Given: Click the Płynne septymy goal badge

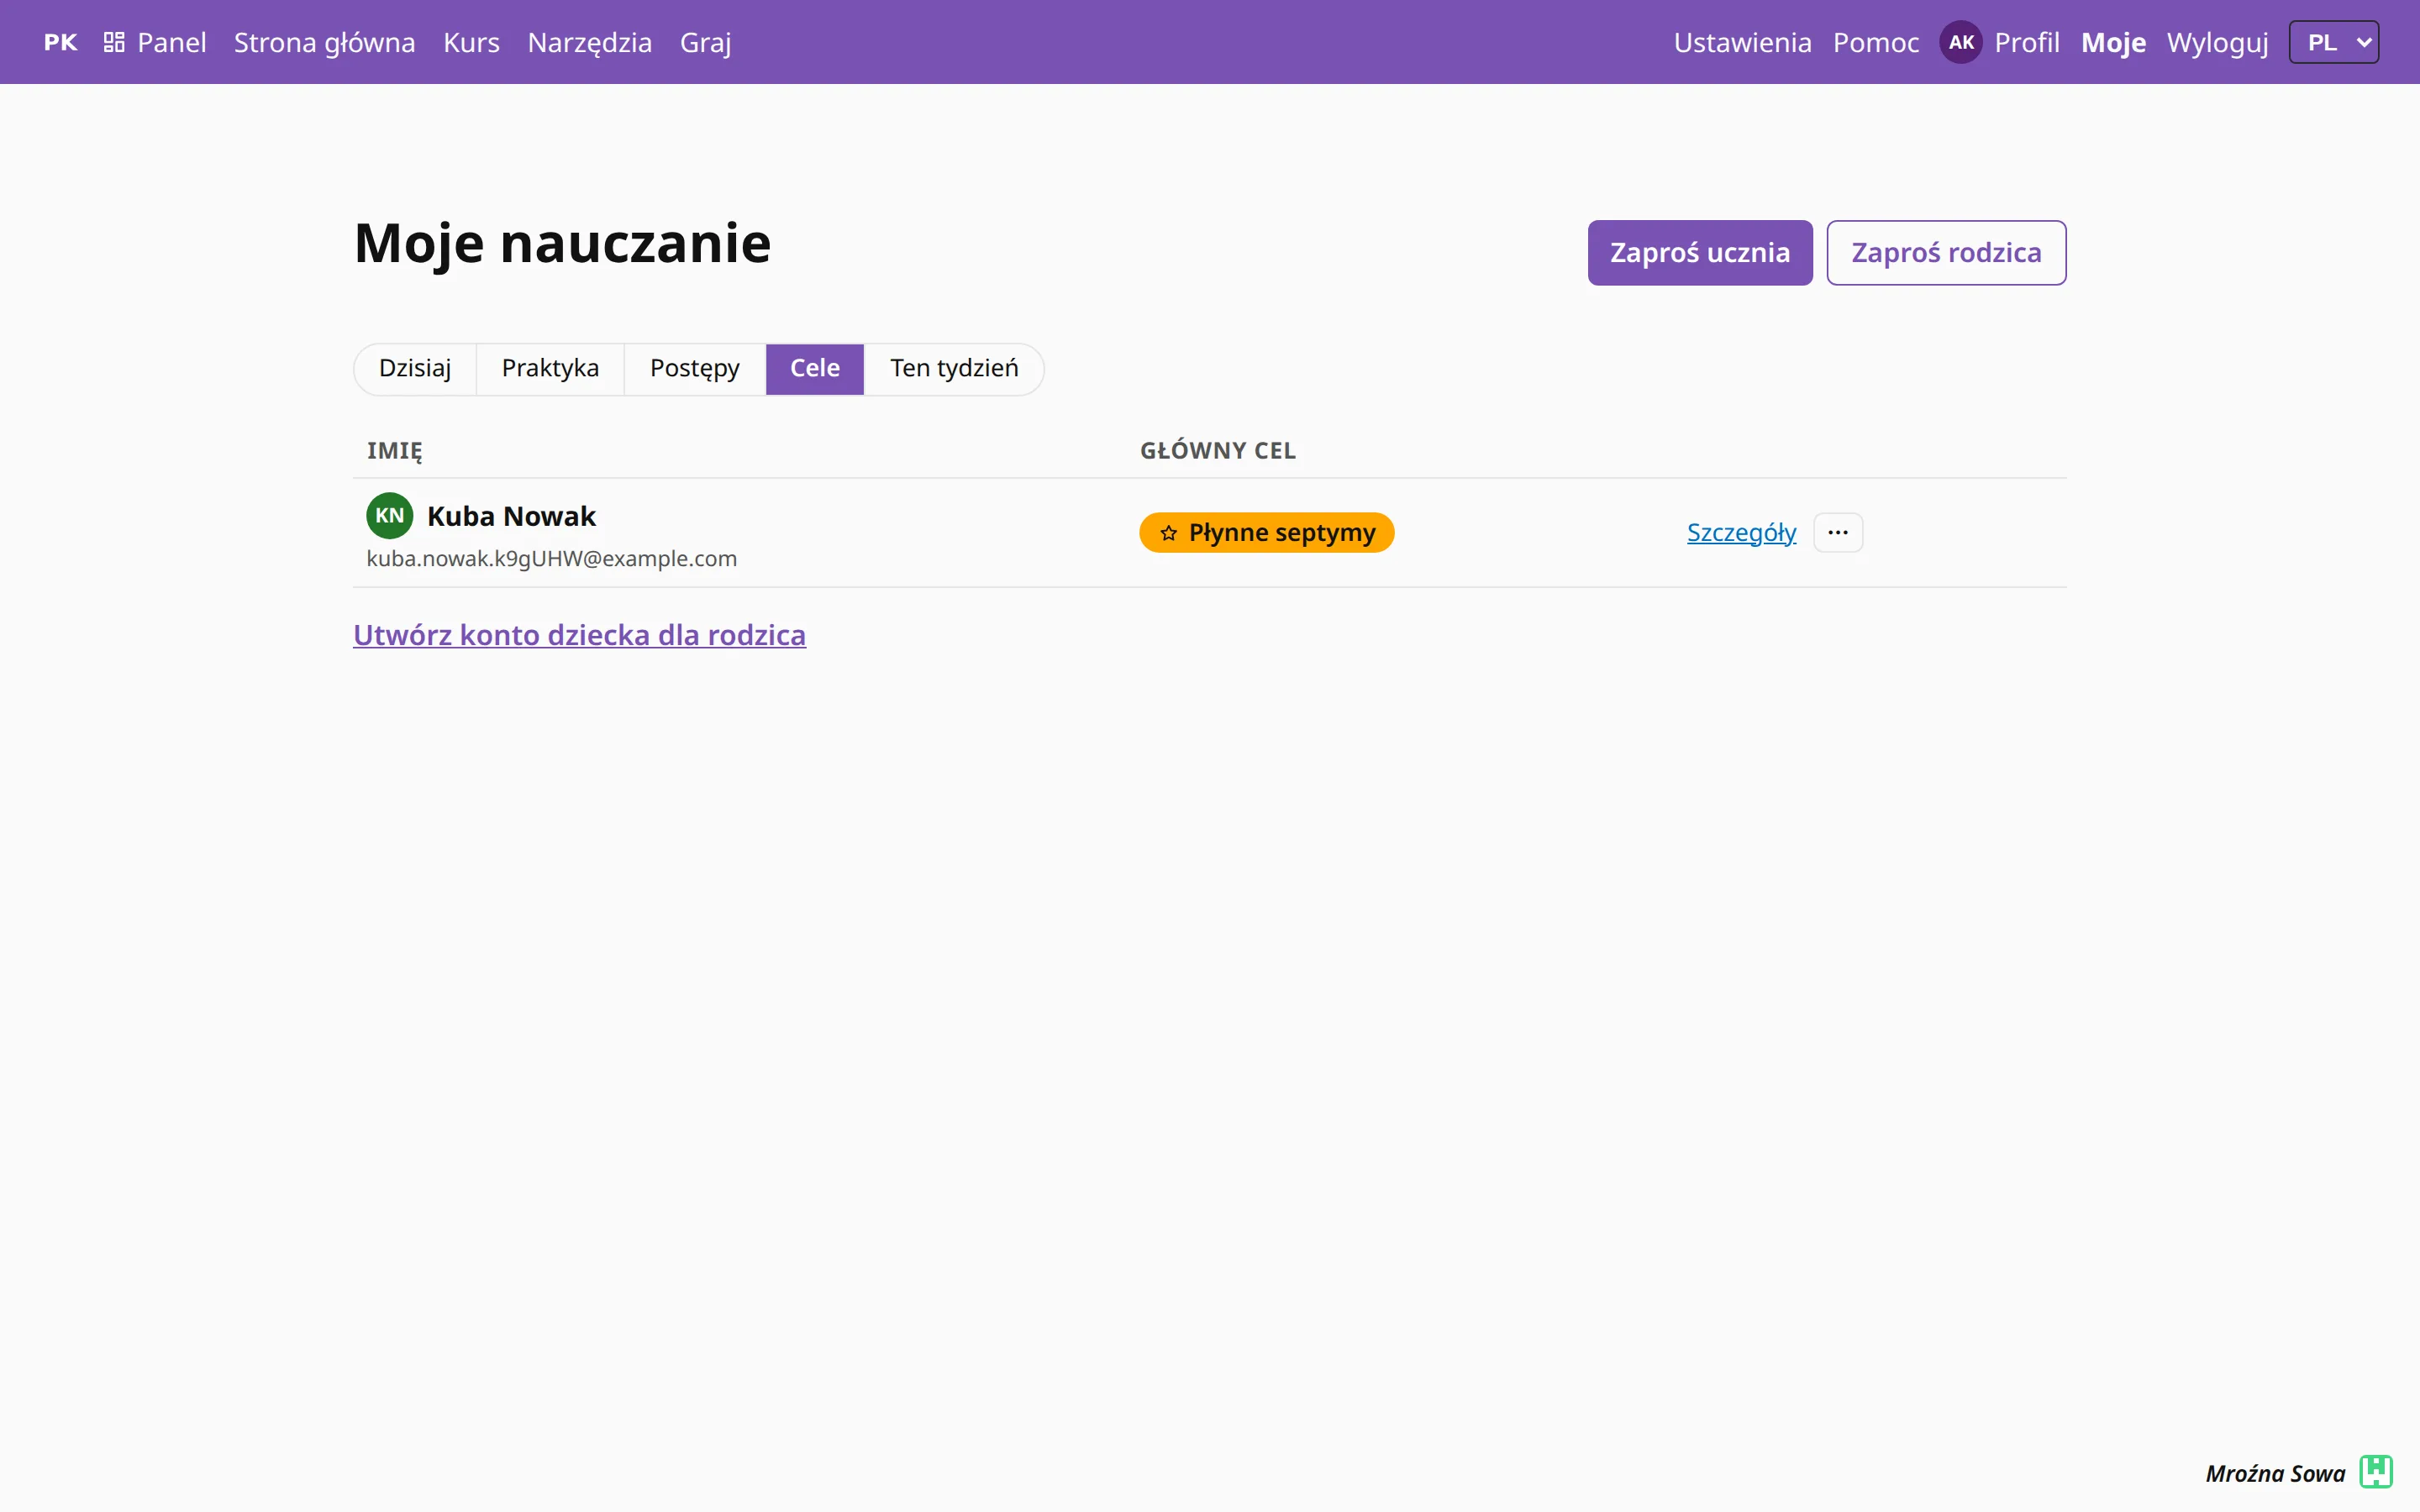Looking at the screenshot, I should click(1266, 532).
